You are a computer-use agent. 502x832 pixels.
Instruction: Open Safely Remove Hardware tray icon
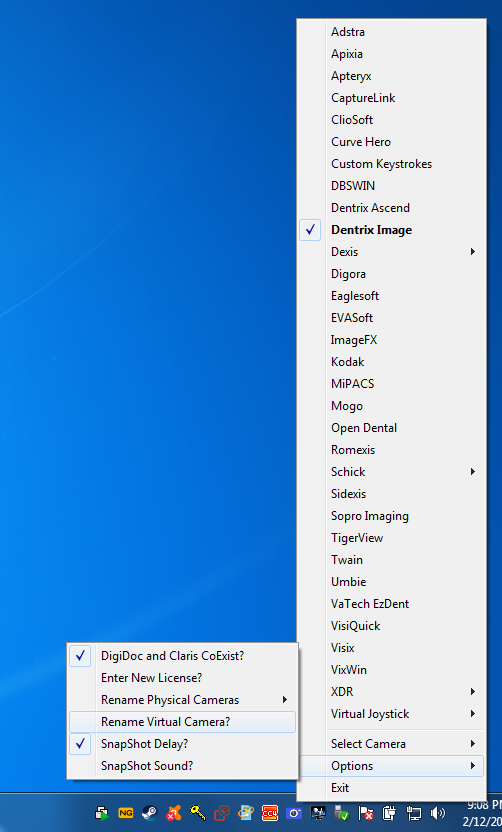[x=342, y=813]
